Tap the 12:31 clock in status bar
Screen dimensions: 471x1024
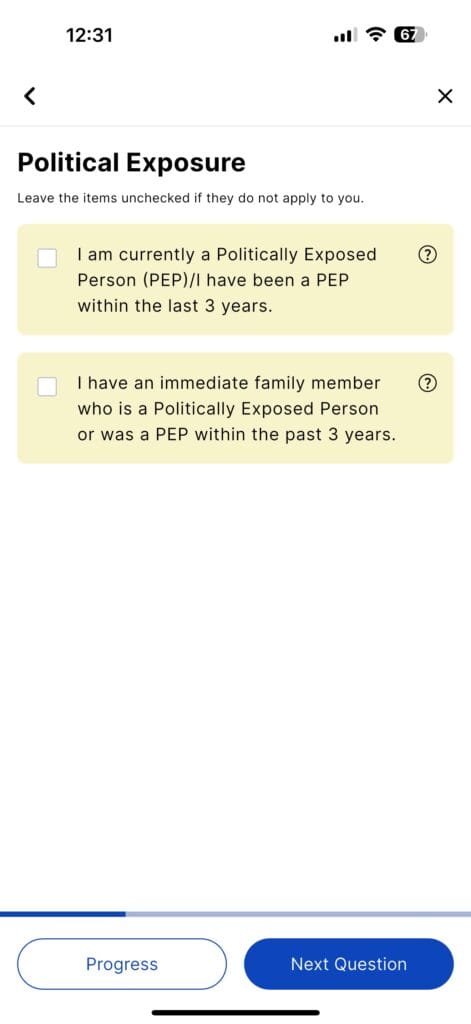[89, 35]
